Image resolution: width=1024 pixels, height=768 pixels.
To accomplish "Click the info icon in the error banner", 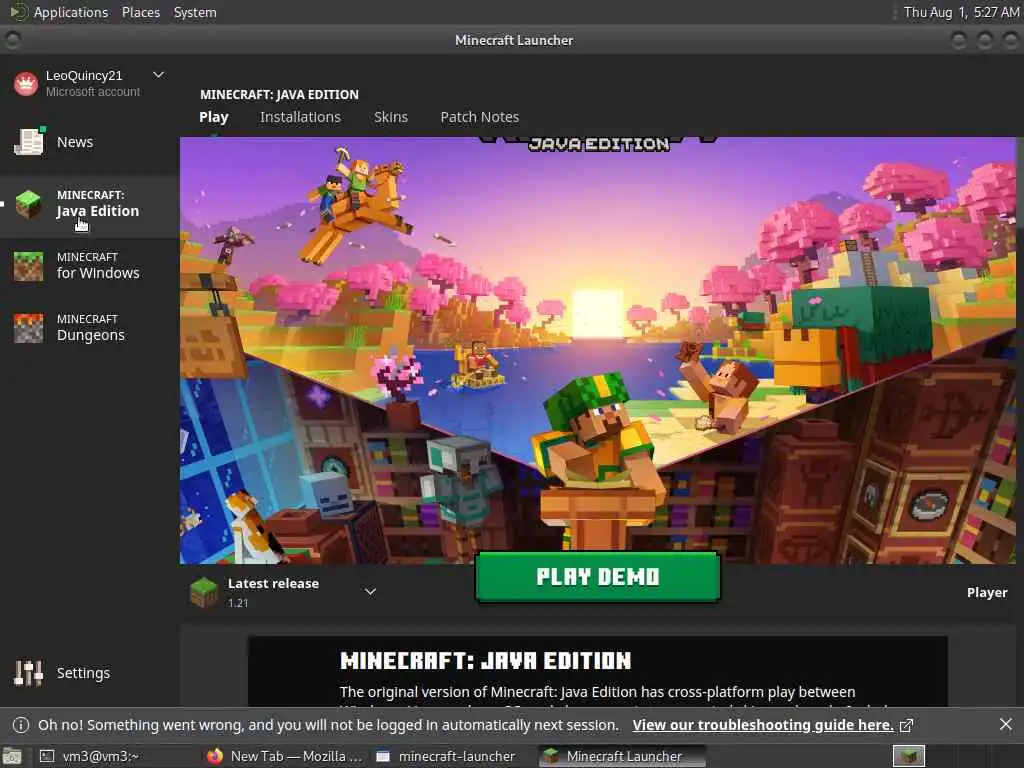I will (21, 725).
